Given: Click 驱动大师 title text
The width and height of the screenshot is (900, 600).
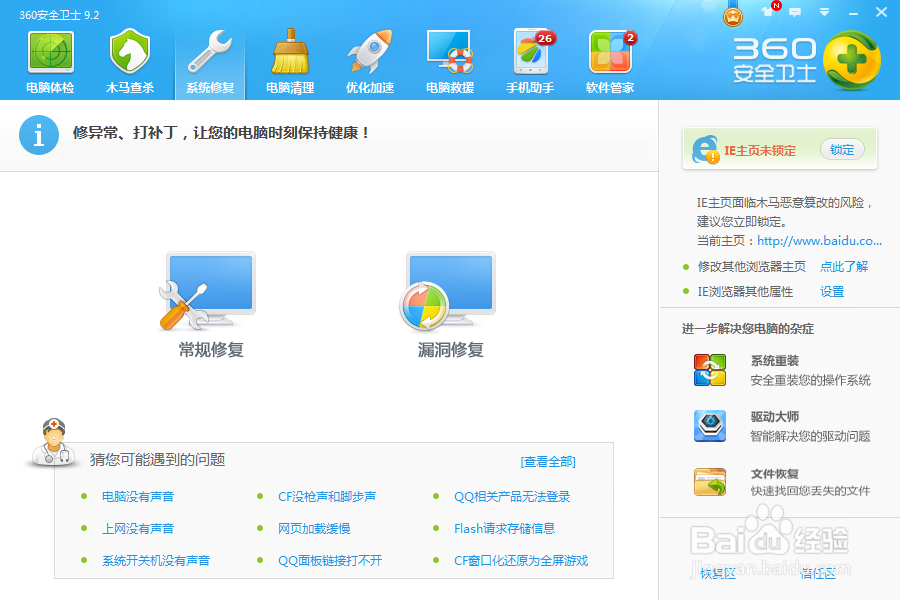Looking at the screenshot, I should (775, 417).
